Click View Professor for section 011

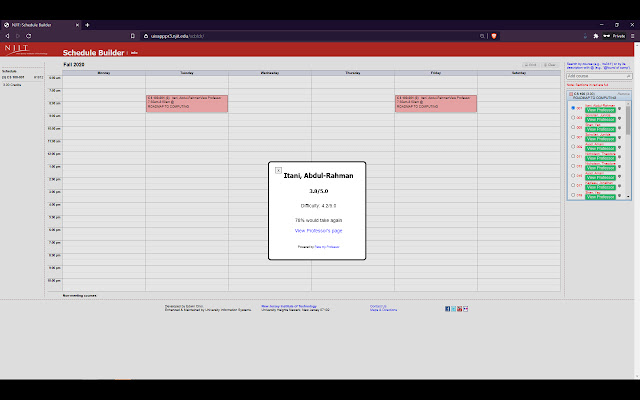click(600, 158)
